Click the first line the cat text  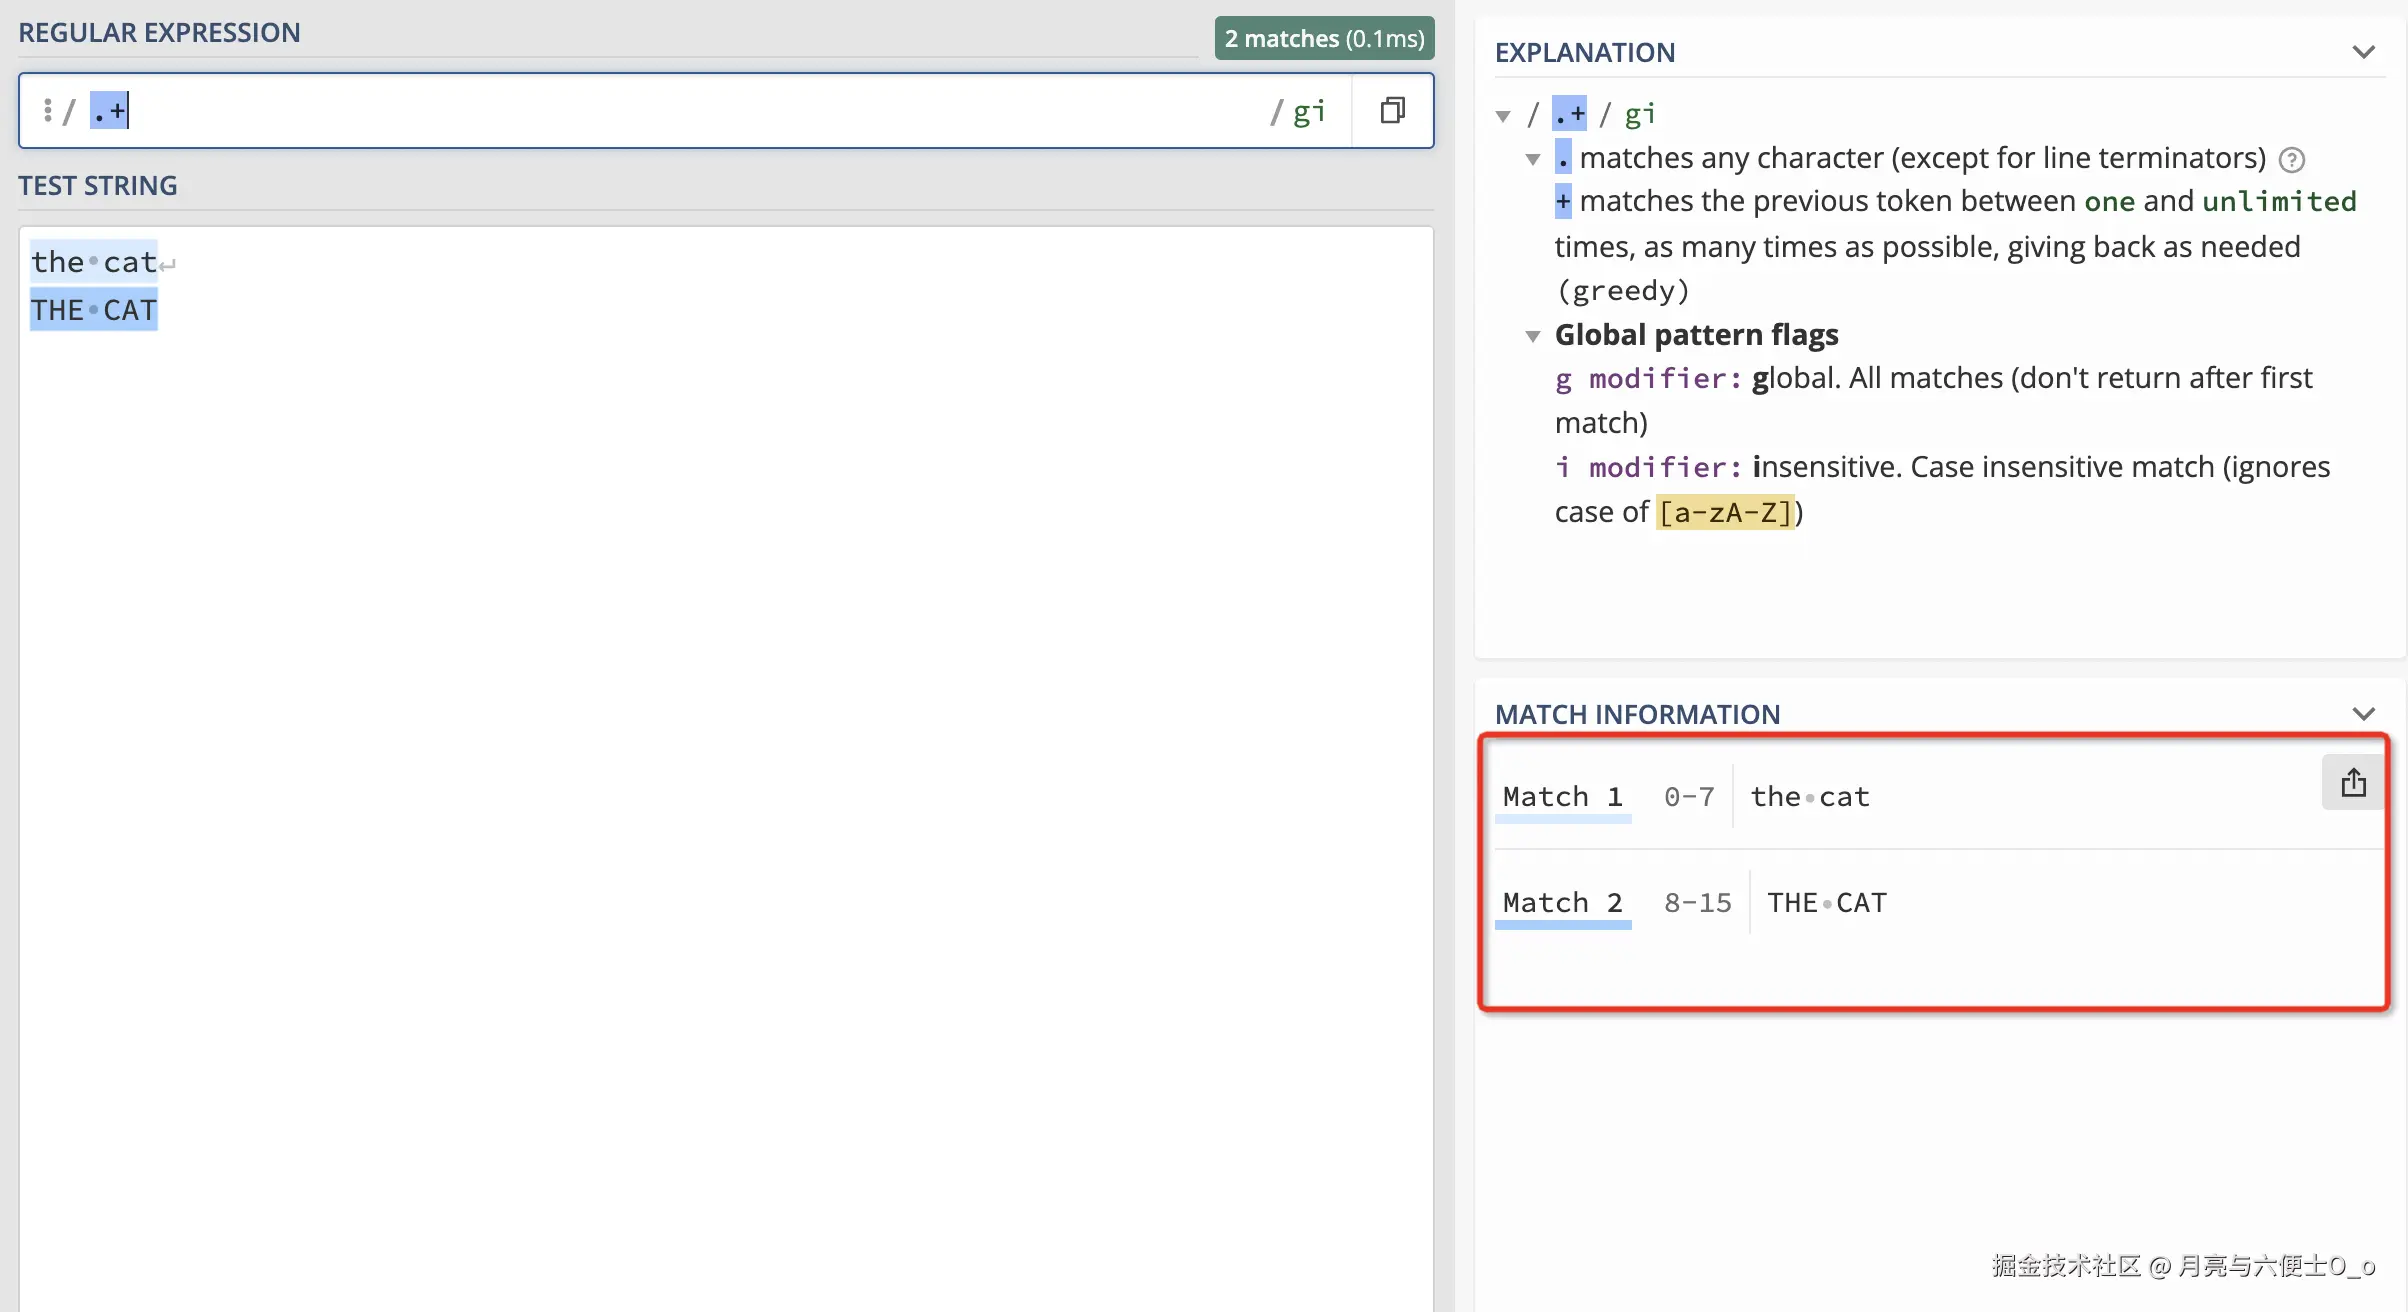click(94, 262)
